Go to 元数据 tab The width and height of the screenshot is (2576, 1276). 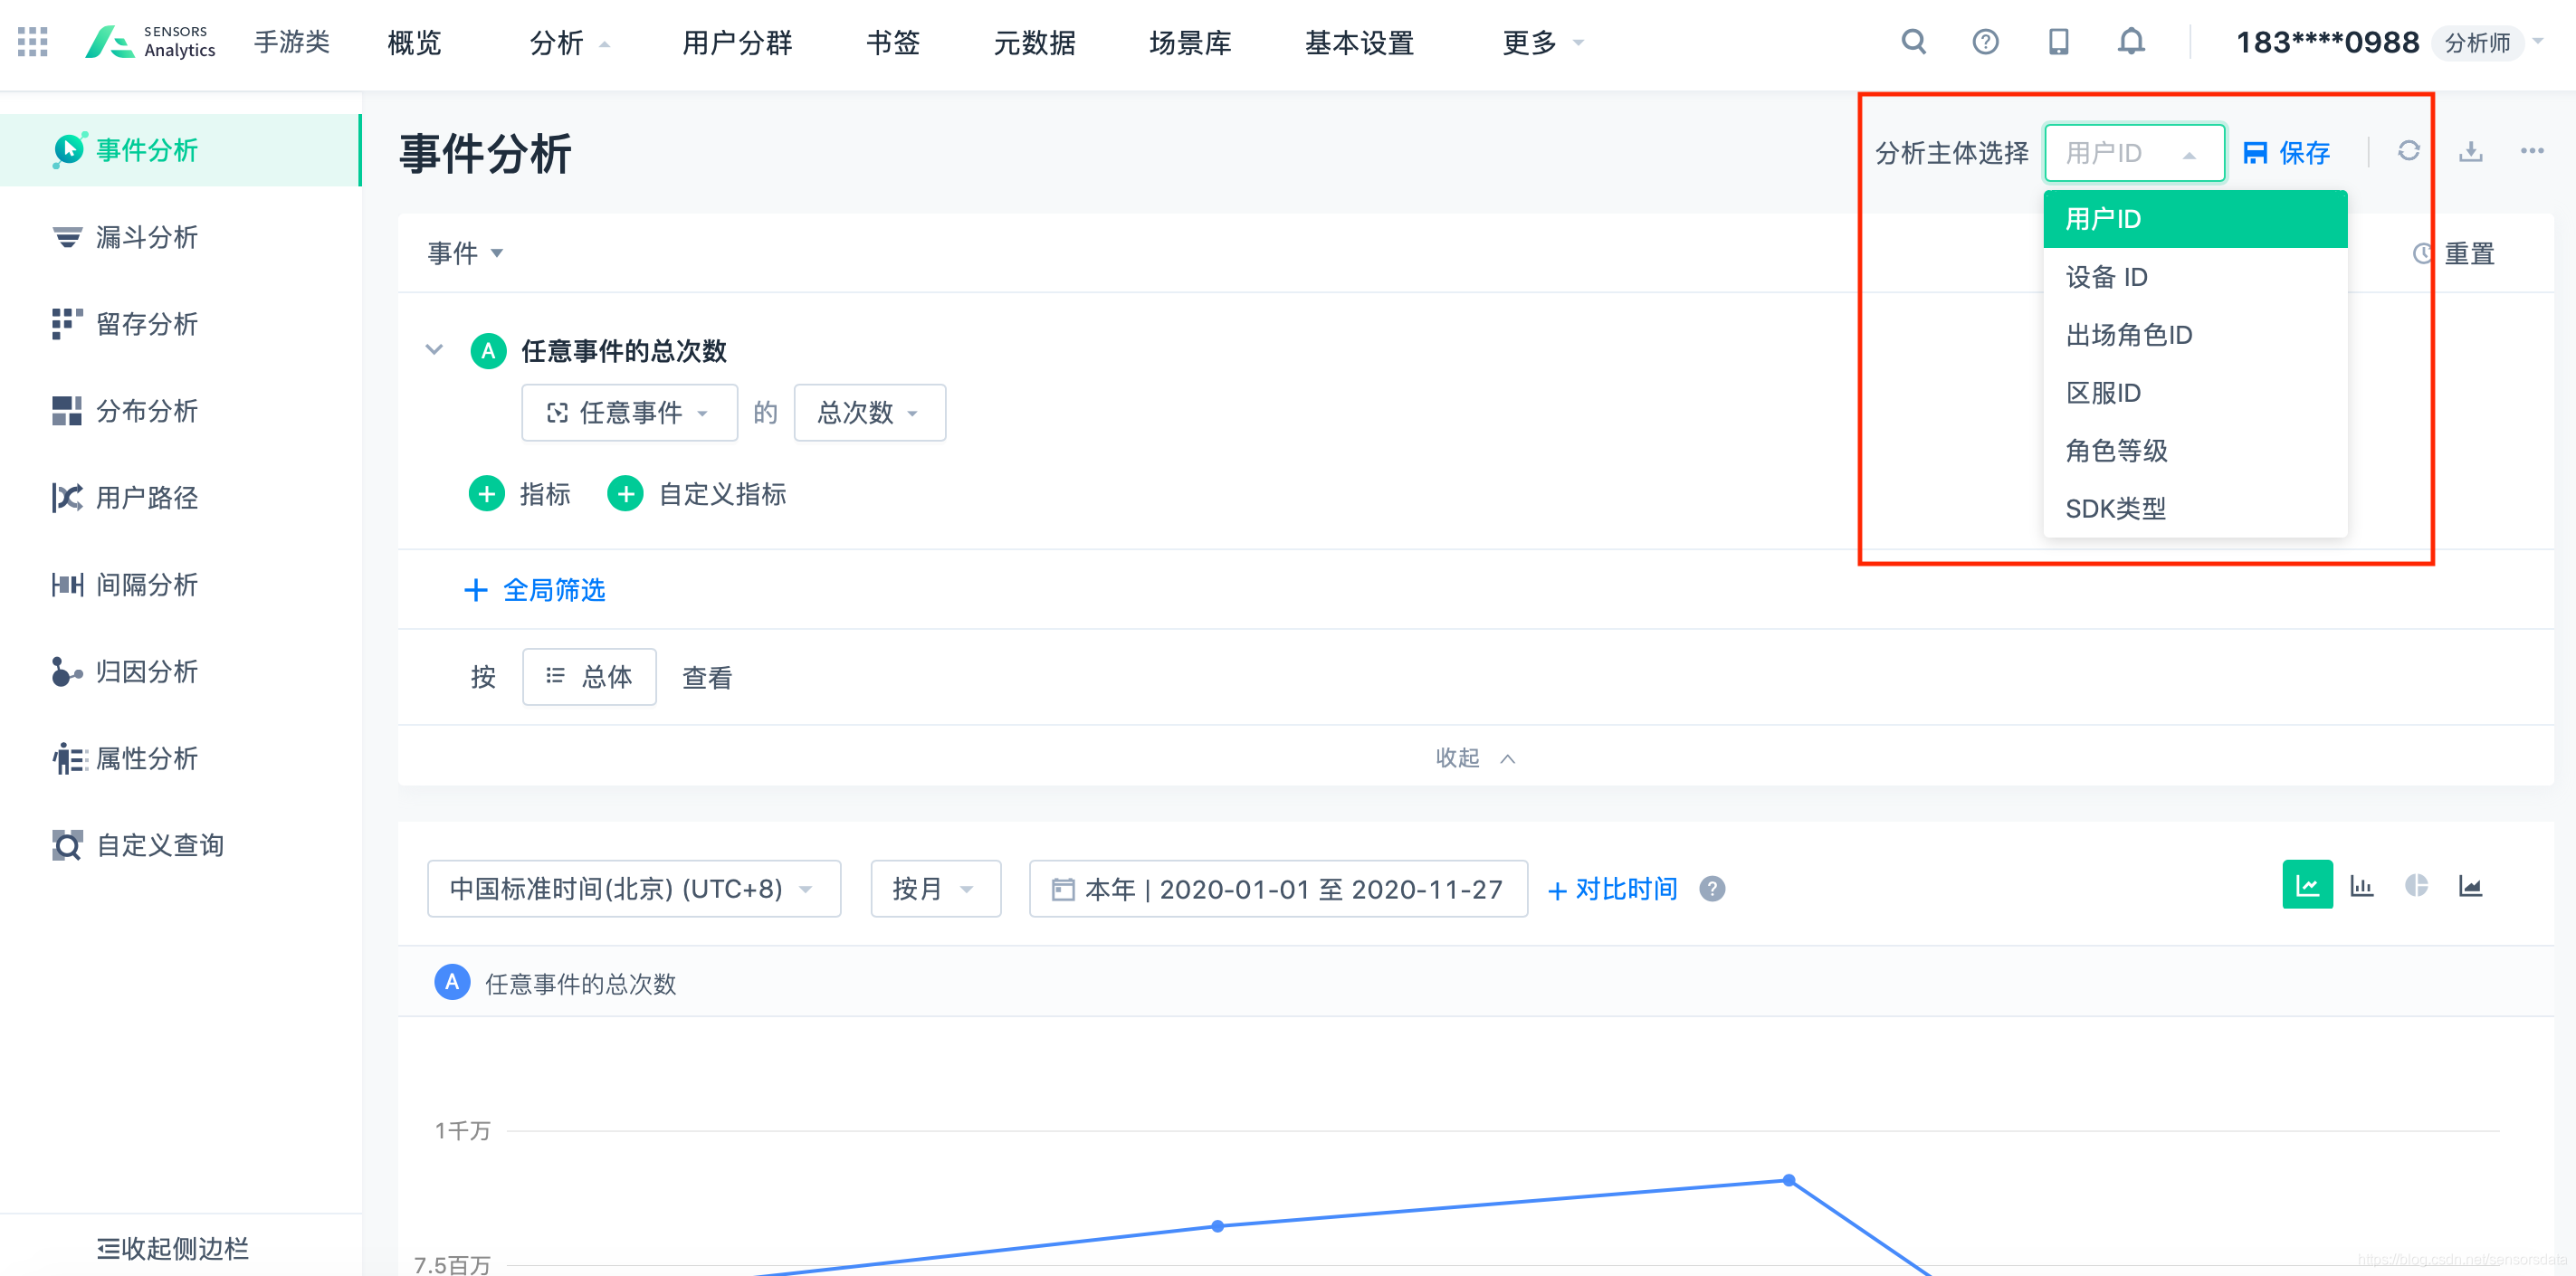(1034, 43)
